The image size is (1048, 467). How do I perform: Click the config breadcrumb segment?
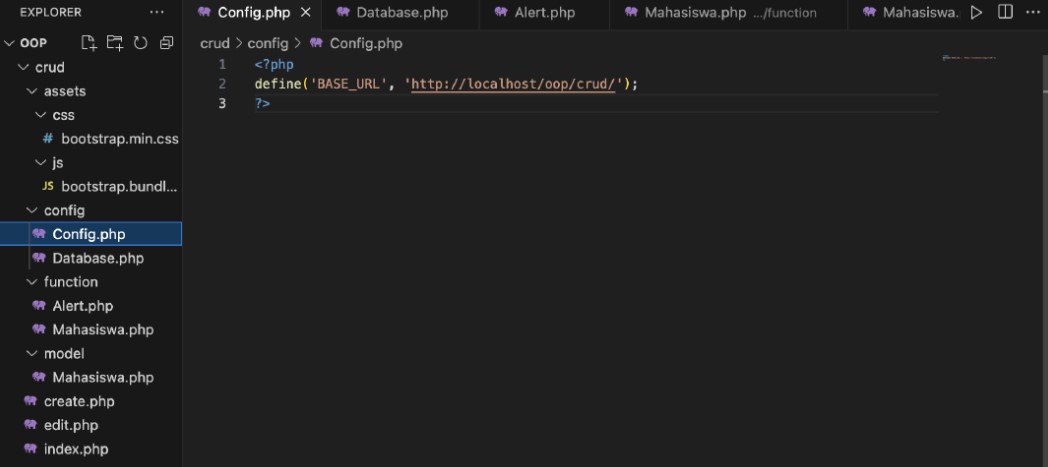point(268,43)
